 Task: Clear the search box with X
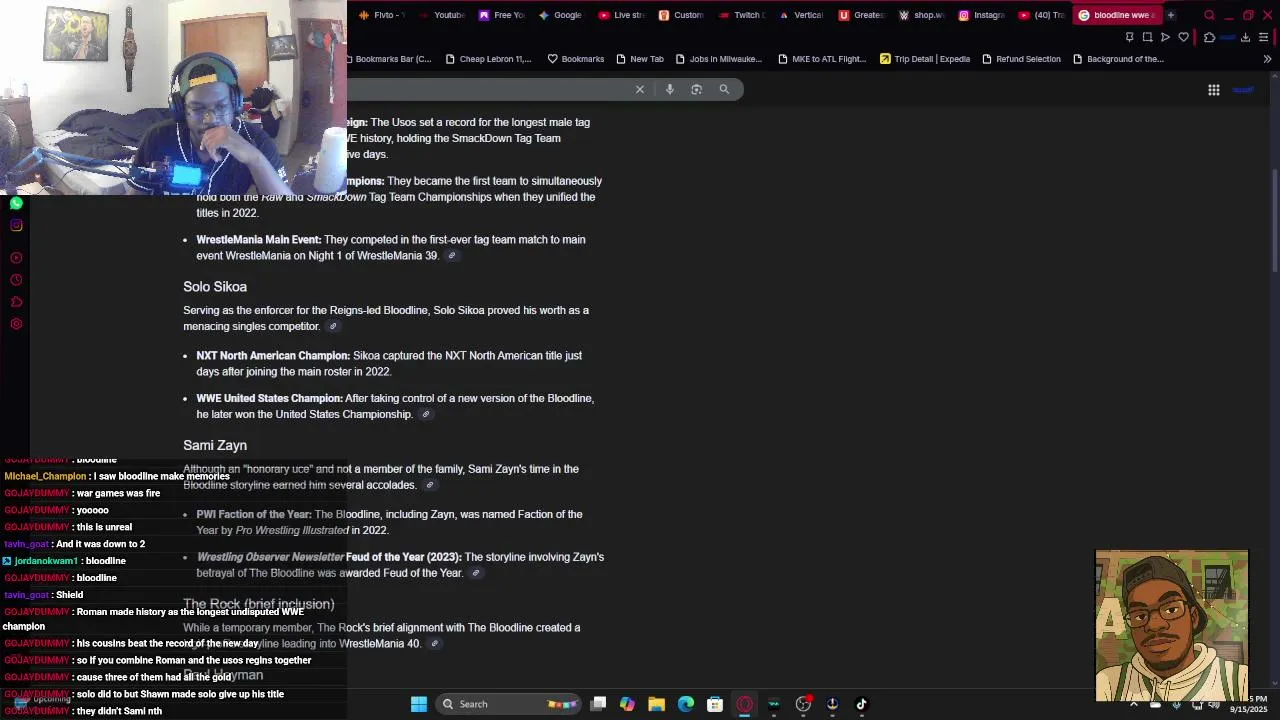pos(640,89)
